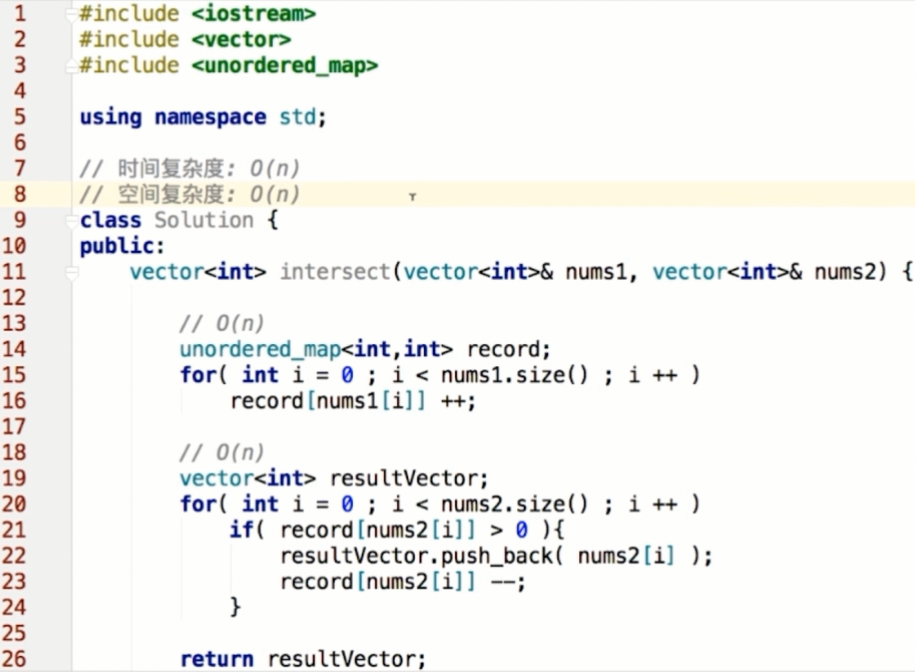915x672 pixels.
Task: Click the "// O(n)" comment on line 18
Action: (222, 453)
